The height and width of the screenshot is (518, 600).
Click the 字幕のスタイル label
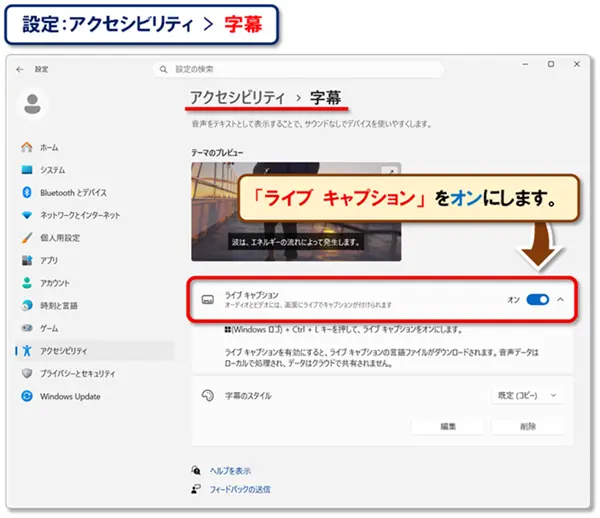pyautogui.click(x=248, y=396)
